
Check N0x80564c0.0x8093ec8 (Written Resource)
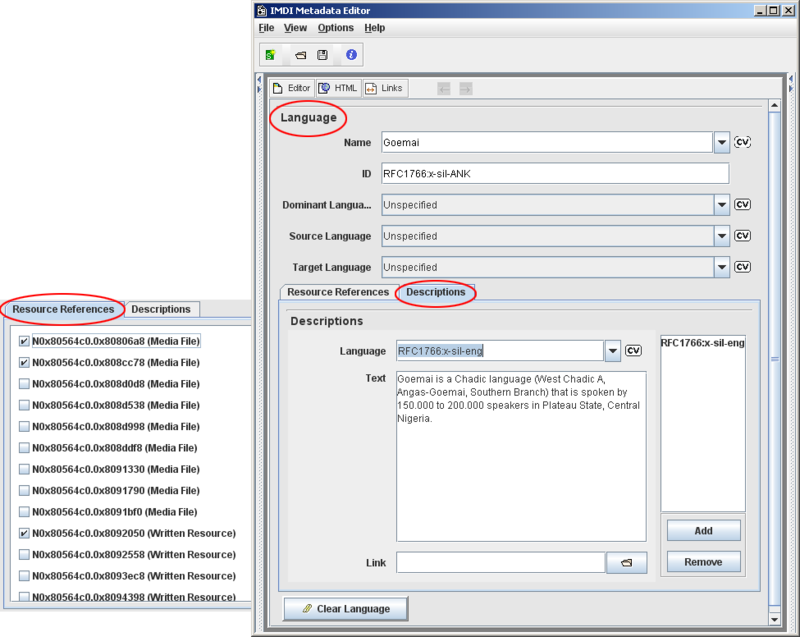click(24, 576)
